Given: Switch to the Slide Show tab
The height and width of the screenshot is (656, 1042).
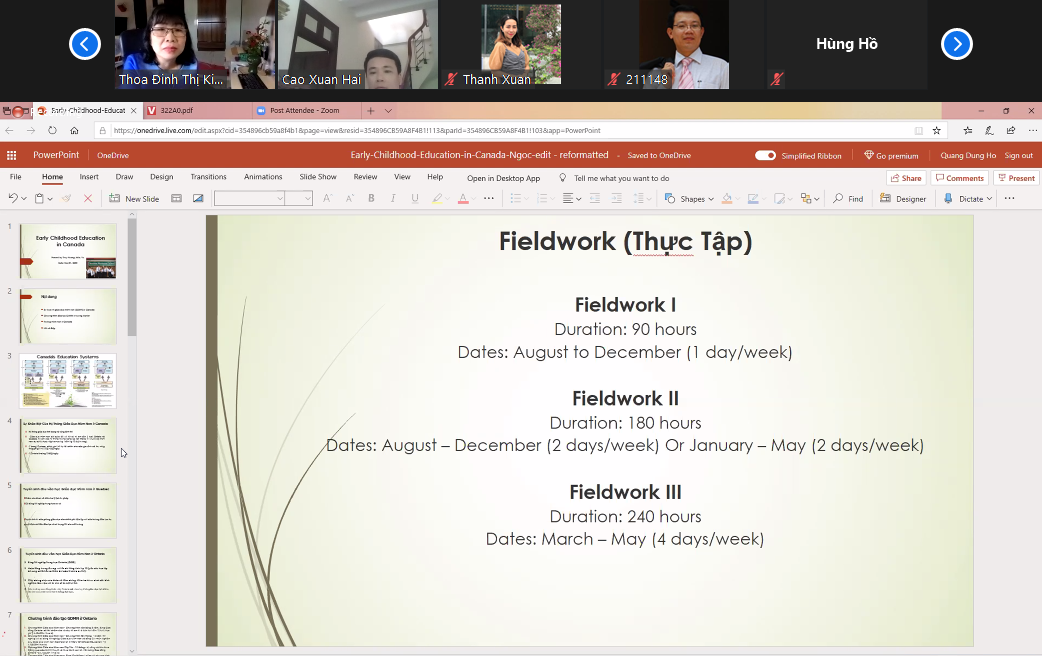Looking at the screenshot, I should pyautogui.click(x=318, y=177).
